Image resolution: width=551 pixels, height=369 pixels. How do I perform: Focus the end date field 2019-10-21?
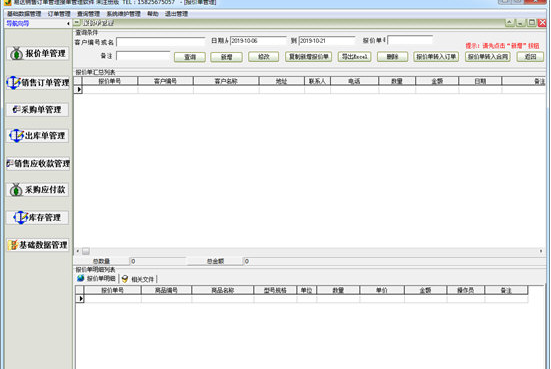(x=327, y=41)
